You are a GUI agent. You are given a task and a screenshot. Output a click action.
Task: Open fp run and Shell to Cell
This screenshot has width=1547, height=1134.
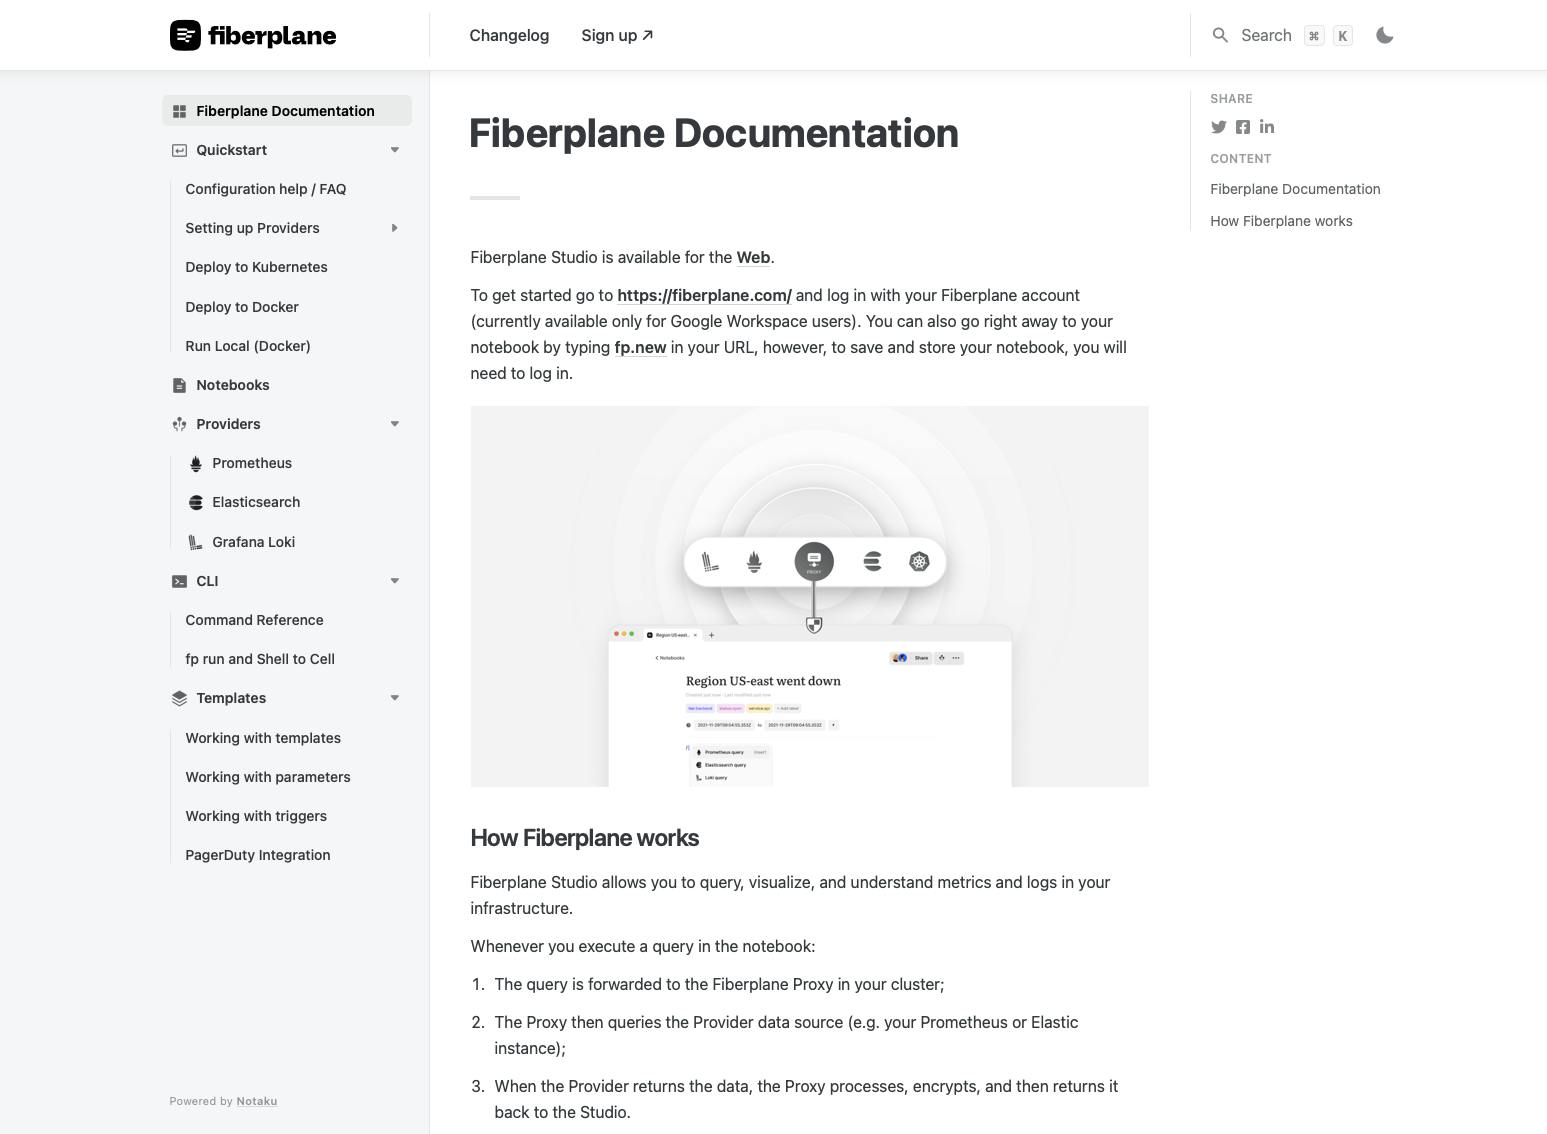coord(260,659)
